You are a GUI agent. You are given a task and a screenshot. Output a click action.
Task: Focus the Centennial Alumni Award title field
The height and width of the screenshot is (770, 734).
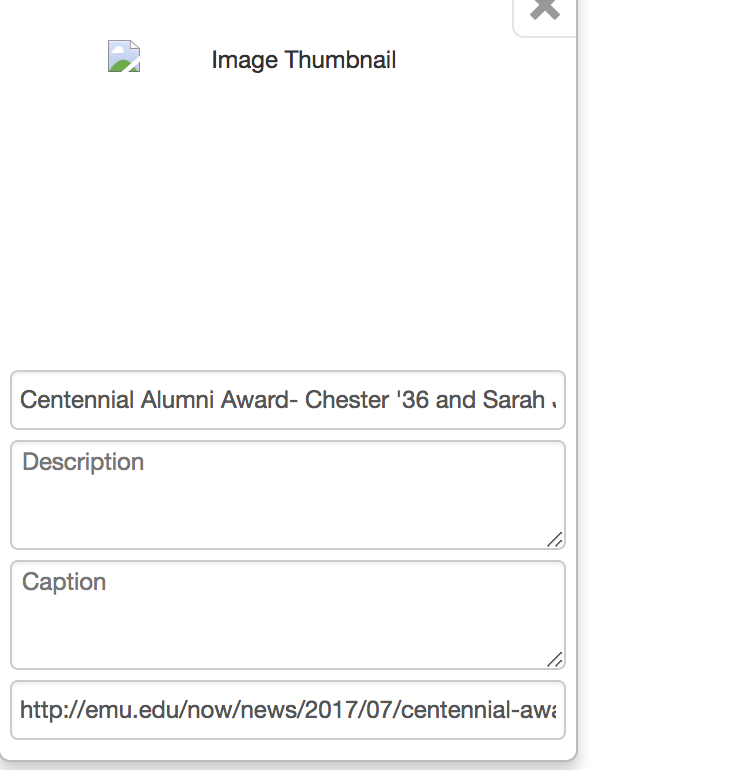(288, 400)
